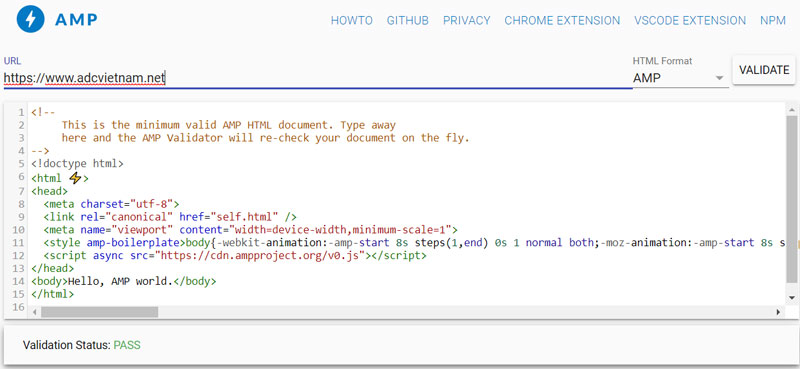Image resolution: width=800 pixels, height=369 pixels.
Task: Click line number 16 in gutter
Action: point(18,307)
